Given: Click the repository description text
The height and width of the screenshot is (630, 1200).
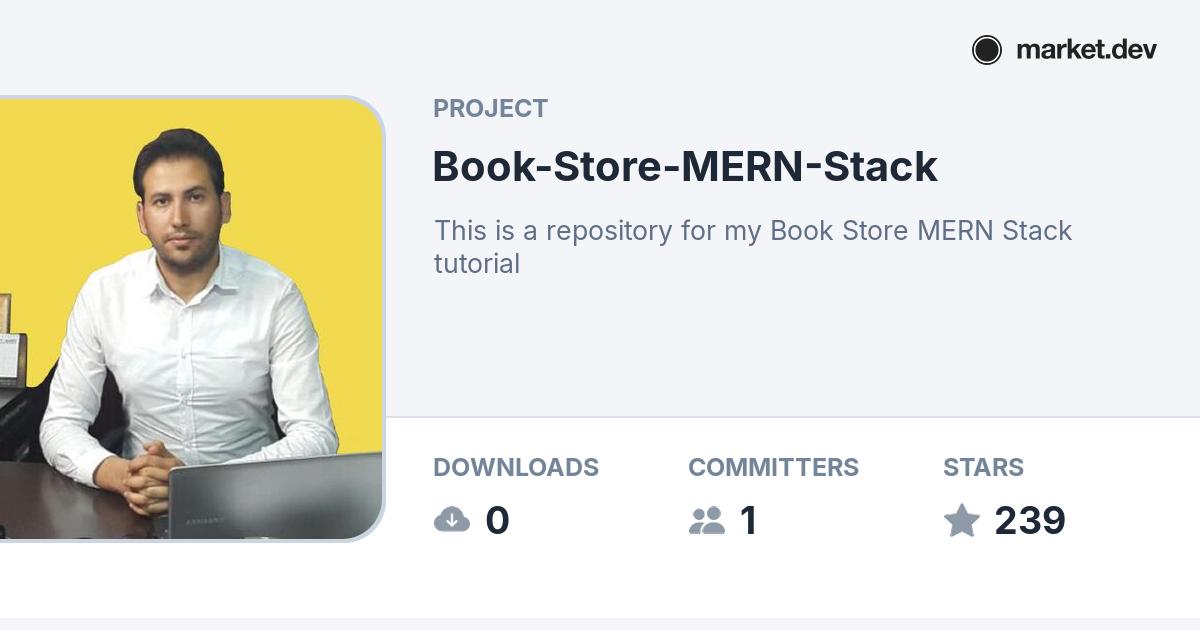Looking at the screenshot, I should click(752, 231).
